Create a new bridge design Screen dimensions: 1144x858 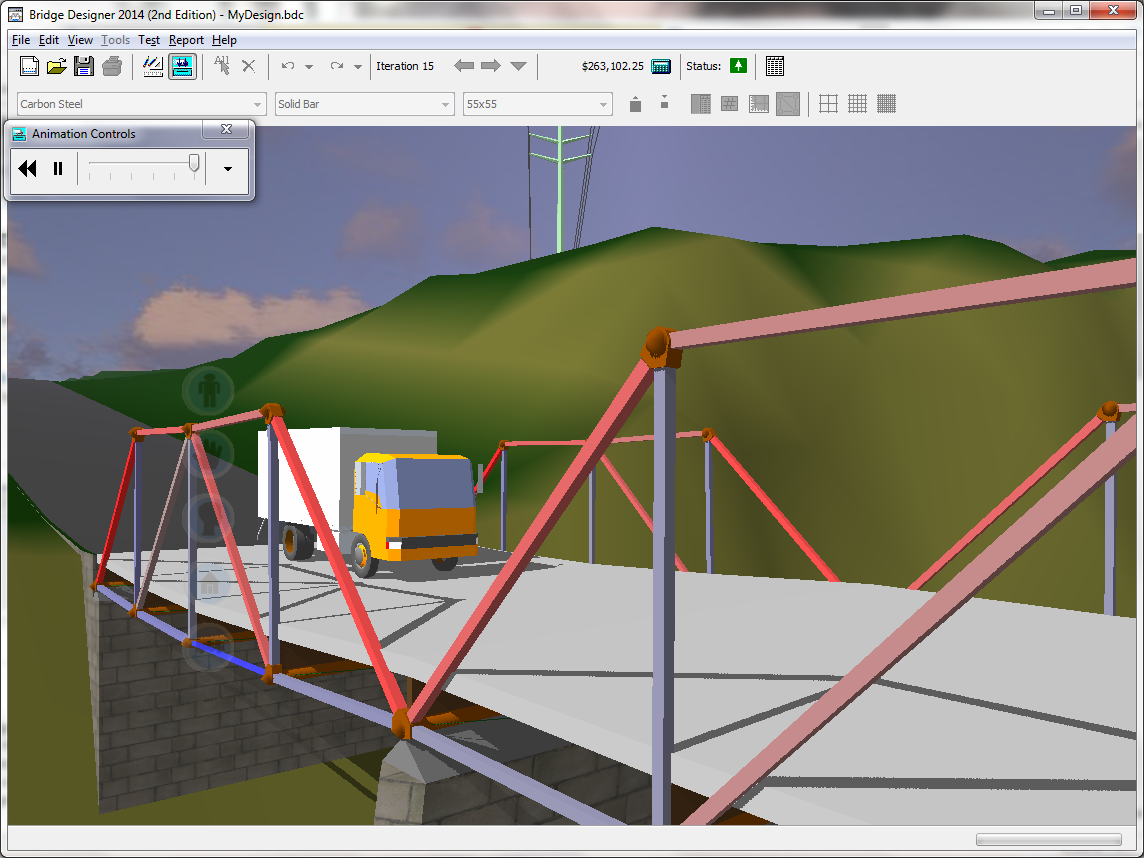[x=29, y=66]
